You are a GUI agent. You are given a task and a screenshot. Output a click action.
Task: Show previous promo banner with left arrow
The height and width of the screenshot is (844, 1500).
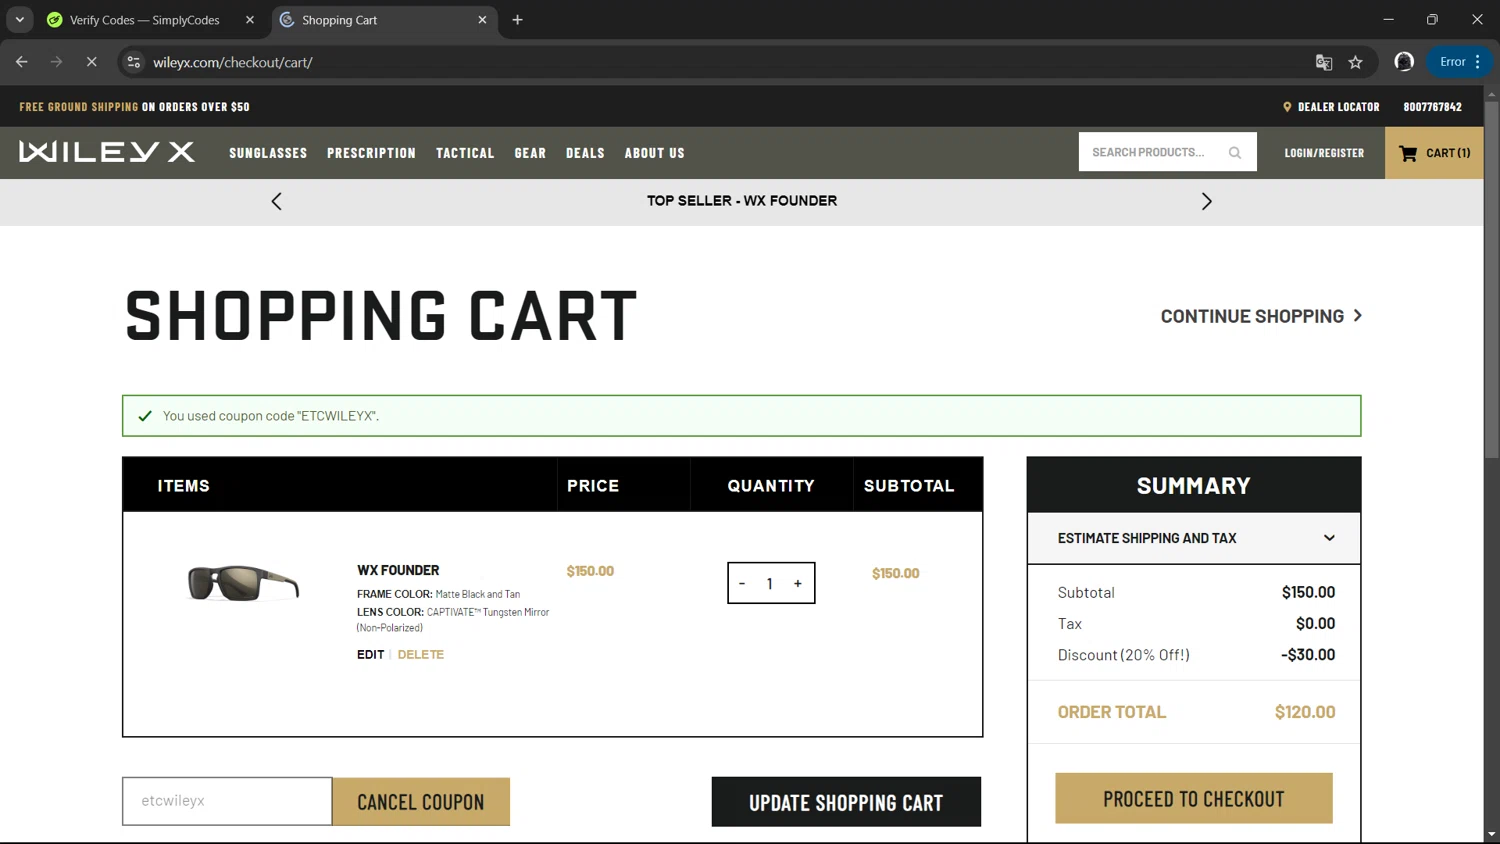coord(277,201)
